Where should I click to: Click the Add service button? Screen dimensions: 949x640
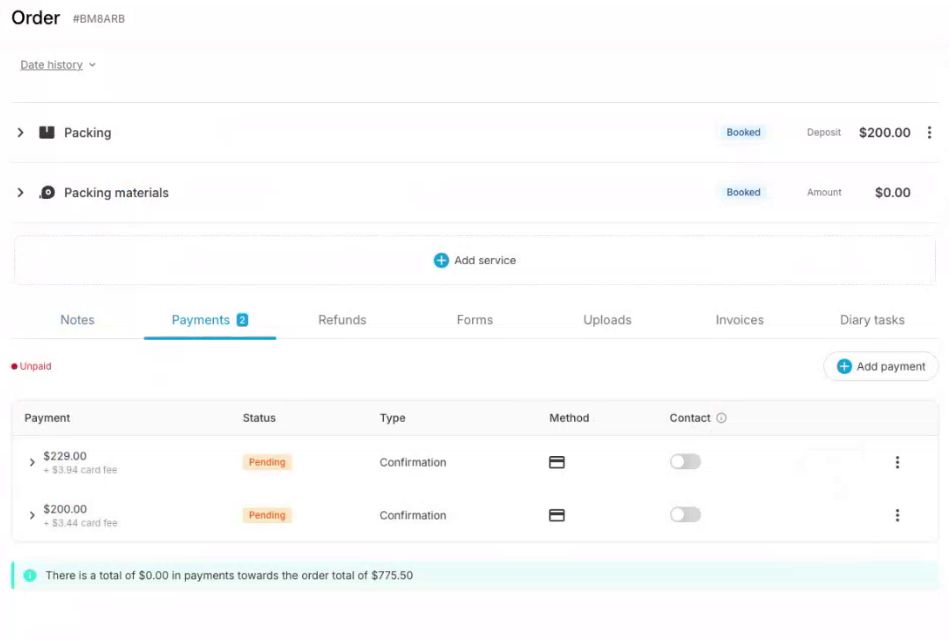coord(475,260)
